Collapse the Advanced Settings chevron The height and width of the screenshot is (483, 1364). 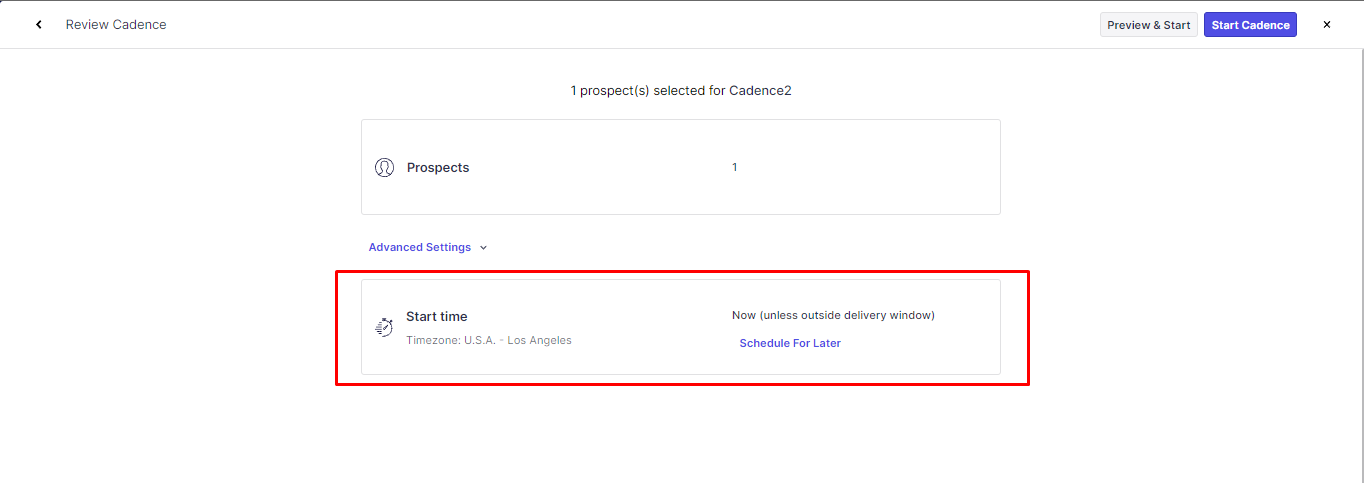tap(483, 248)
